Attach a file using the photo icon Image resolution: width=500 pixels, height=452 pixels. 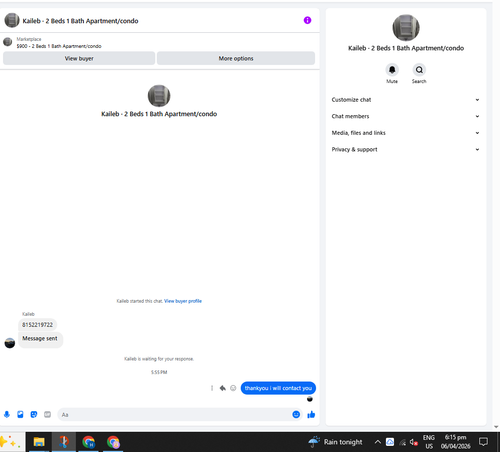(20, 414)
